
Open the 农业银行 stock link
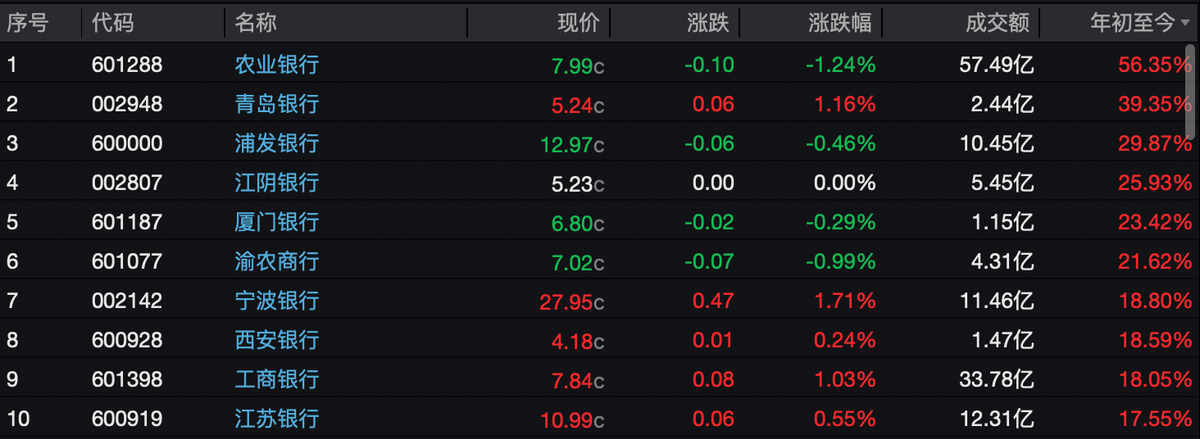click(276, 65)
